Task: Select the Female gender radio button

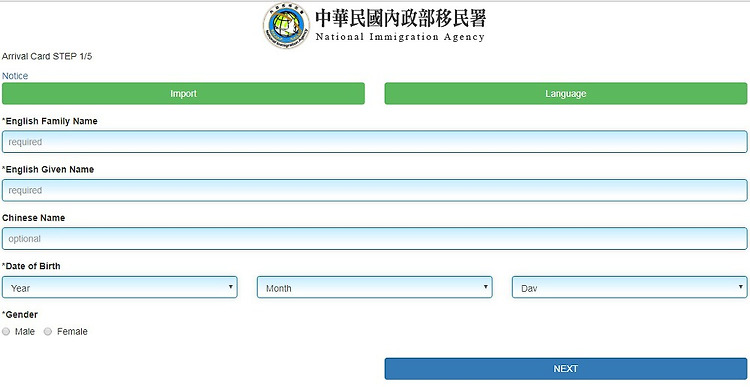Action: click(x=48, y=332)
